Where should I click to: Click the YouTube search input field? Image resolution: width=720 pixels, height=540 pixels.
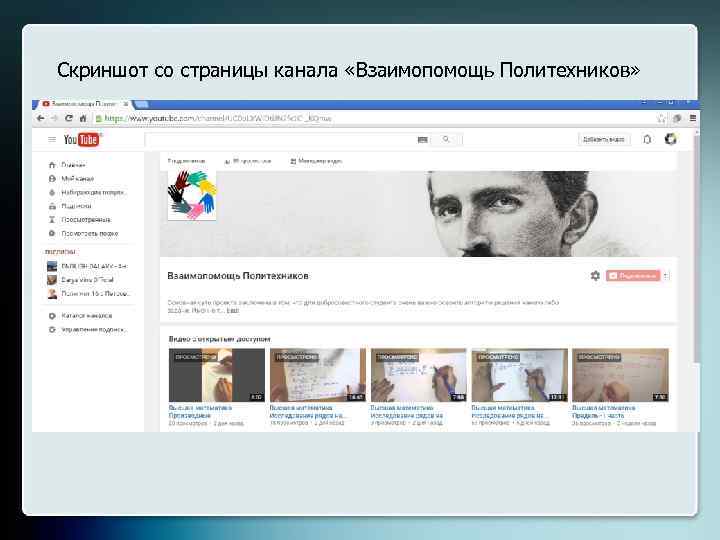tap(280, 139)
